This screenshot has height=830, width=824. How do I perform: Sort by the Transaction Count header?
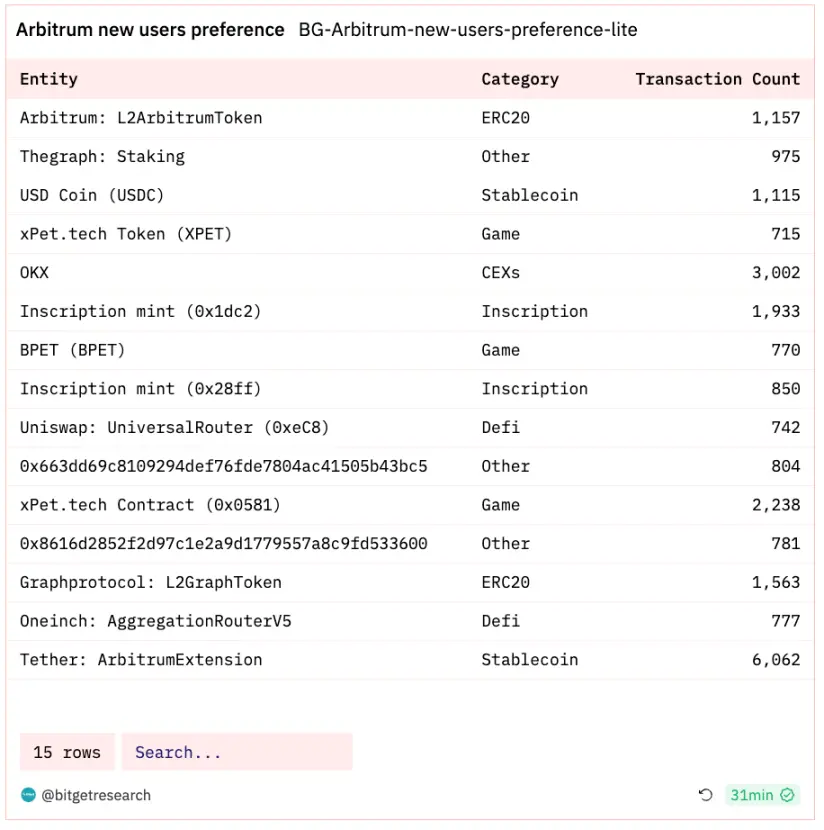click(x=718, y=79)
